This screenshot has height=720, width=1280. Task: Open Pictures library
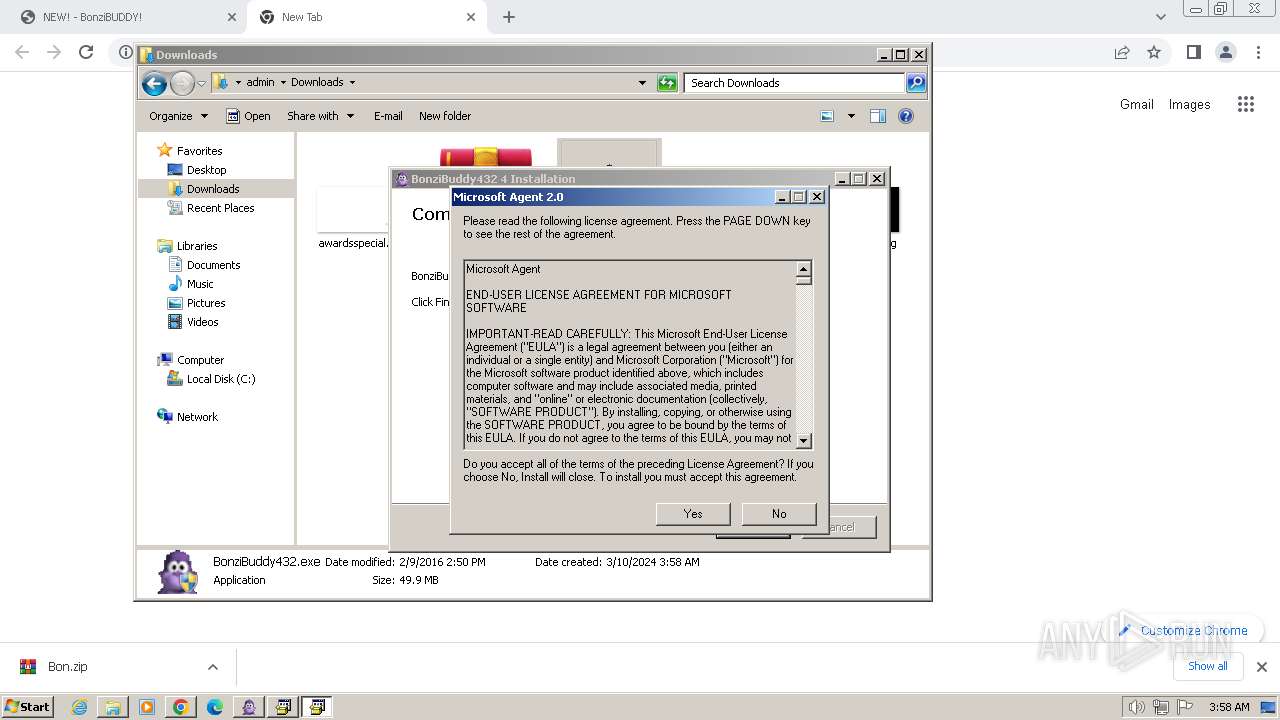206,303
